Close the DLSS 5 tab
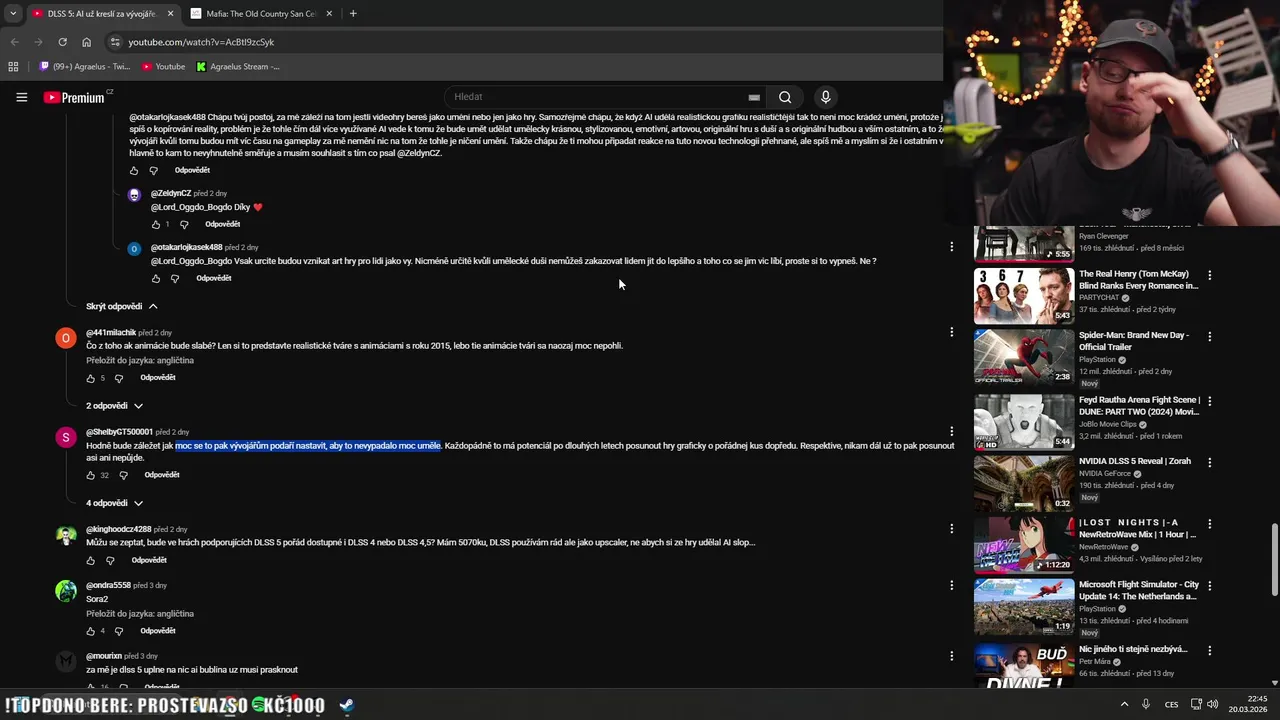Screen dimensions: 1280x720 170,14
